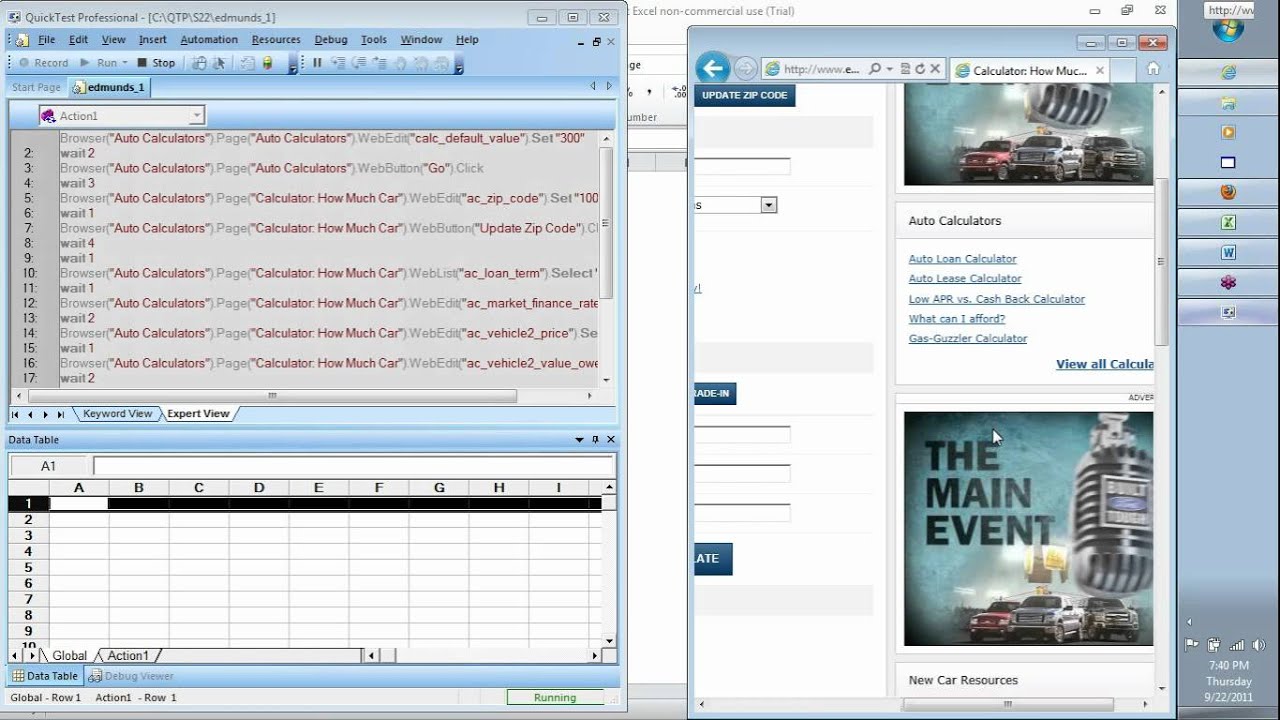Select the edmunds_1 test tab

click(x=109, y=87)
